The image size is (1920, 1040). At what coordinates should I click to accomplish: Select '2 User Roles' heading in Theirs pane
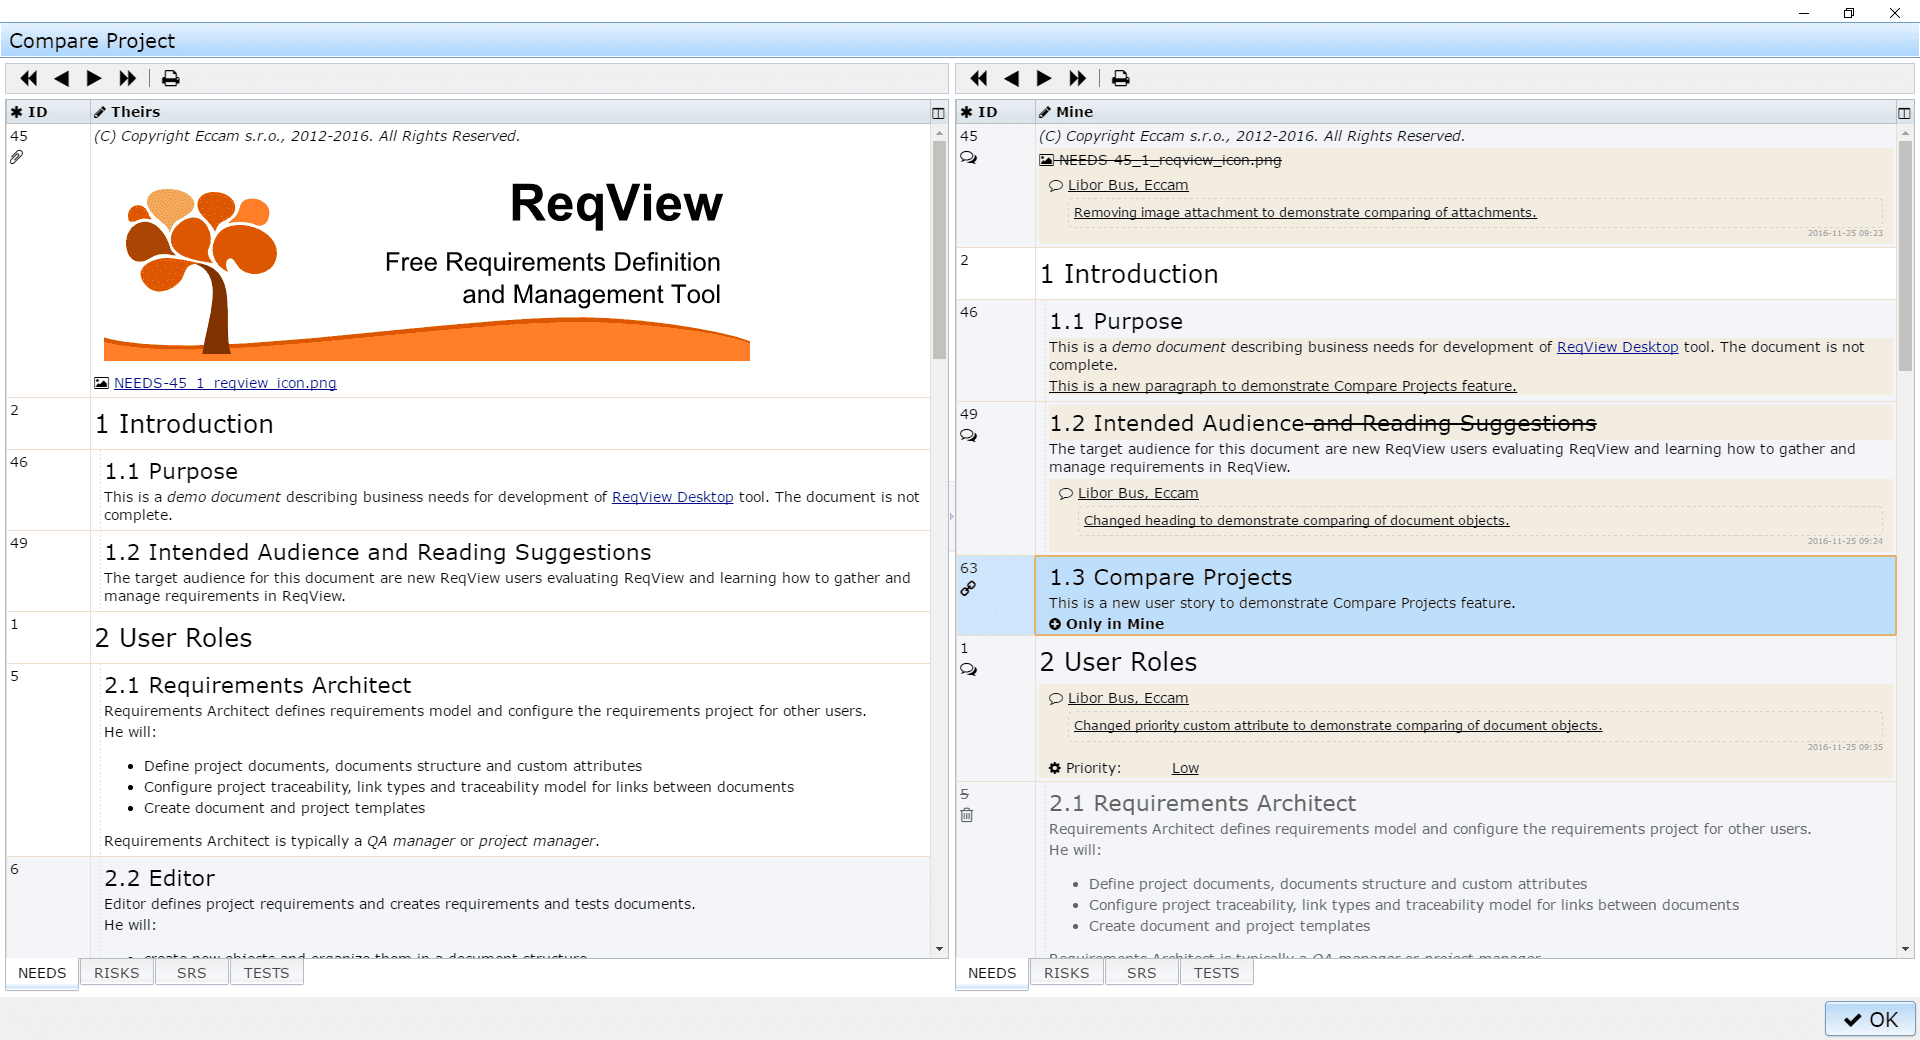point(174,638)
